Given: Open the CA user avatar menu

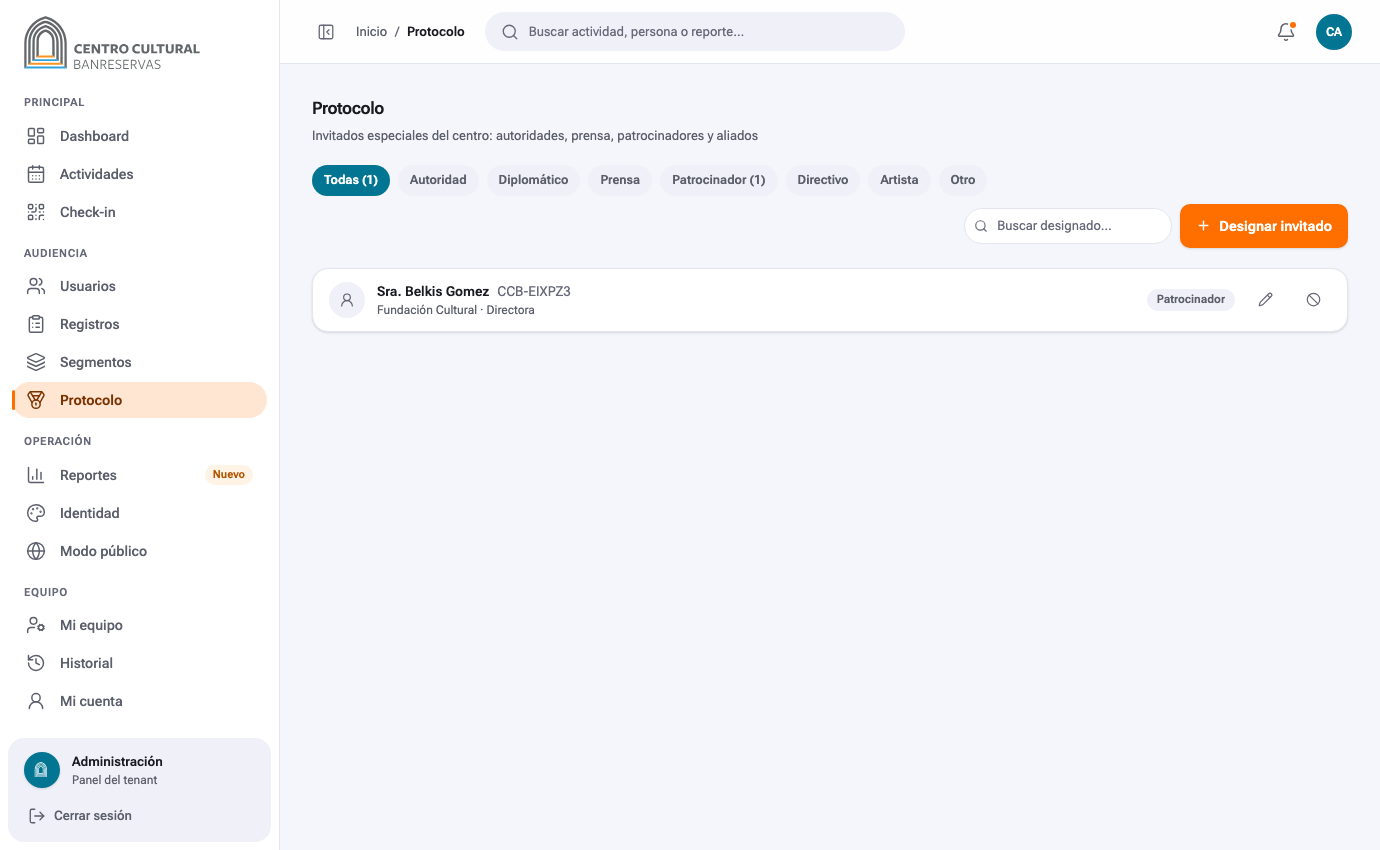Looking at the screenshot, I should click(x=1334, y=32).
